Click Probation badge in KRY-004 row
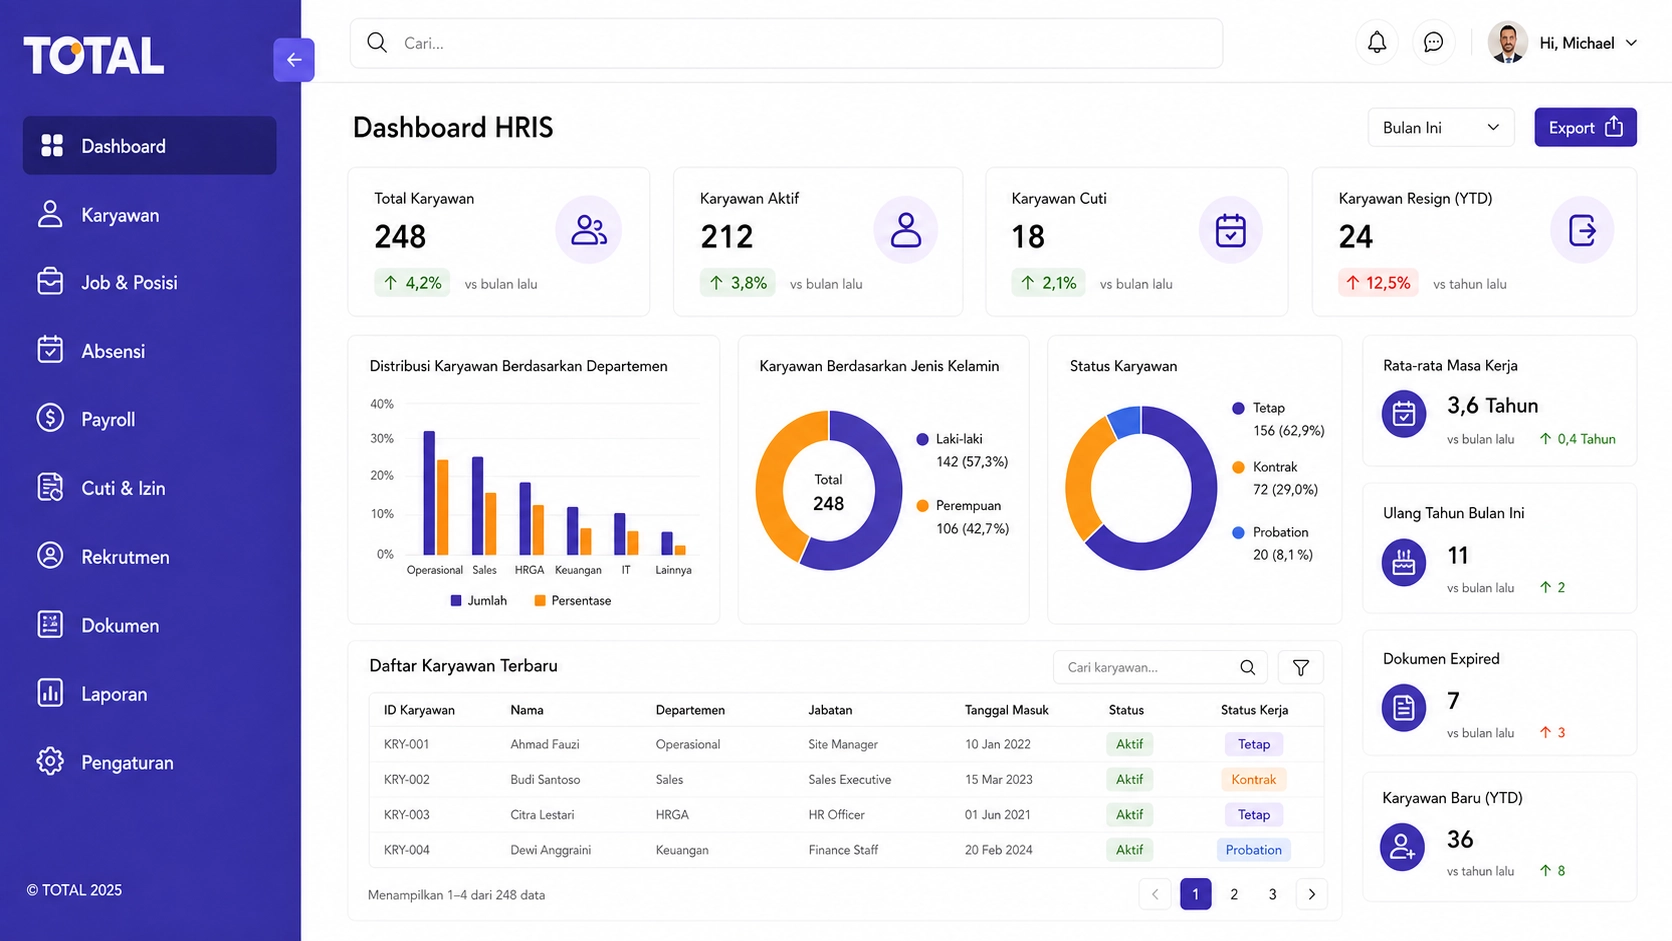 pyautogui.click(x=1254, y=850)
